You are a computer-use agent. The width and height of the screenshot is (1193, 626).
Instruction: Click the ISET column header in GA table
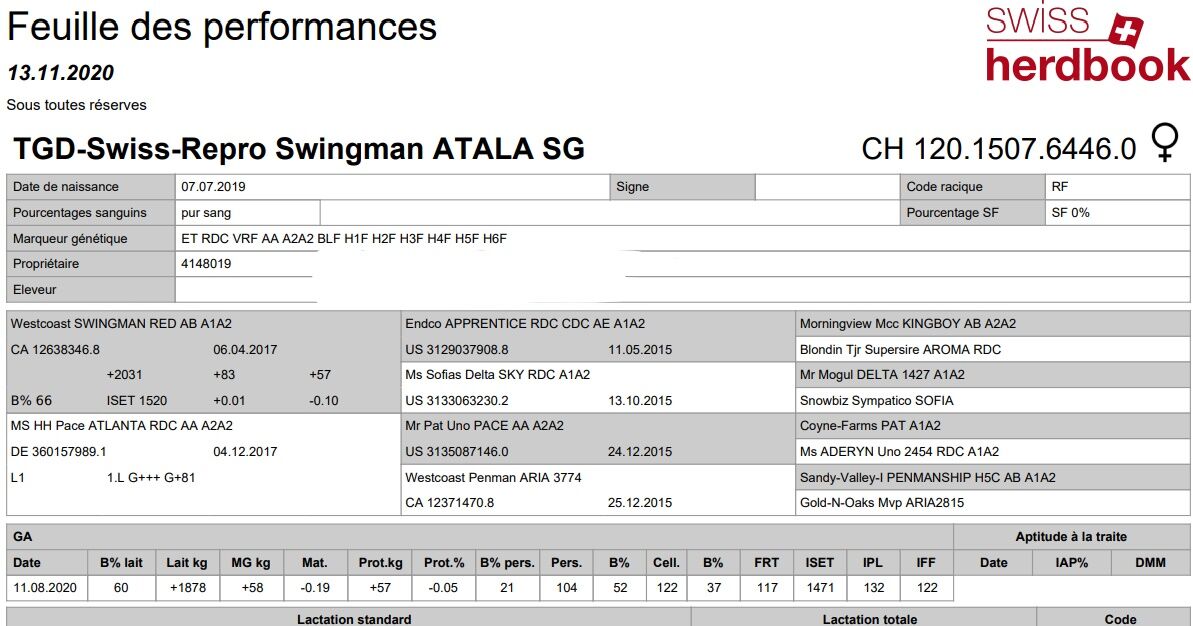819,562
